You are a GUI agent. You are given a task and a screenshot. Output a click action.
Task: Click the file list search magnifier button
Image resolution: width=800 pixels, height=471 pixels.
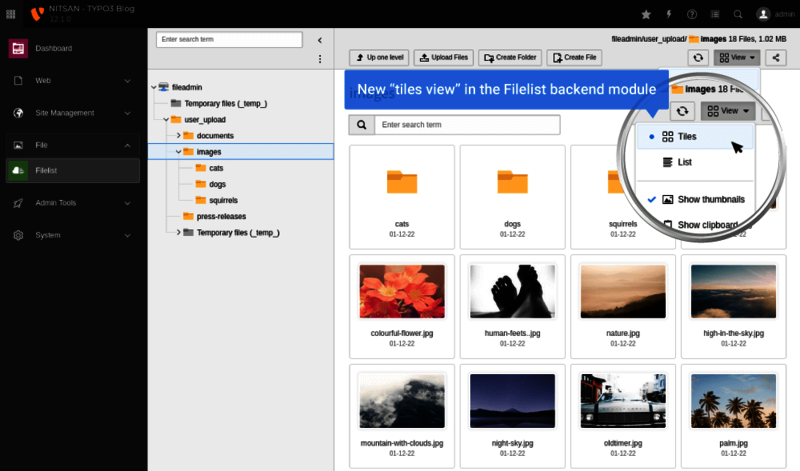(x=362, y=125)
